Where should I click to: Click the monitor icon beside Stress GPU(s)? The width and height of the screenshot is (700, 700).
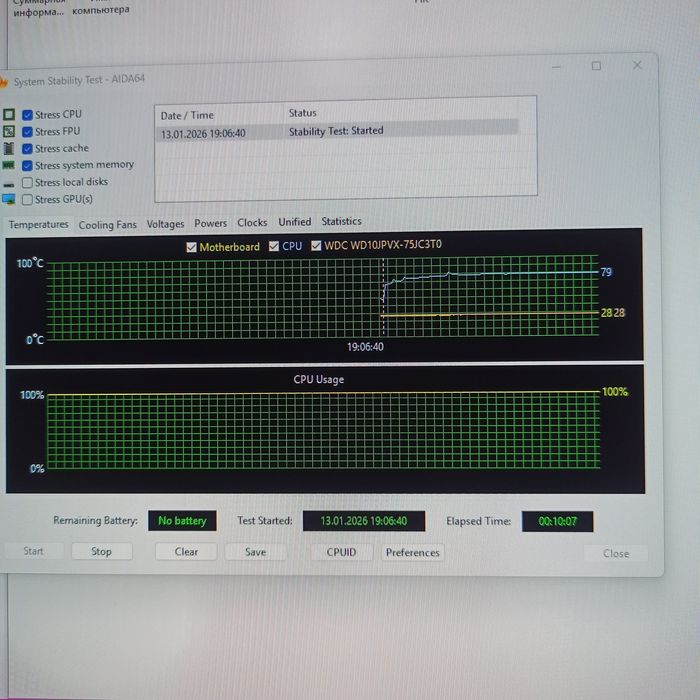click(x=8, y=199)
